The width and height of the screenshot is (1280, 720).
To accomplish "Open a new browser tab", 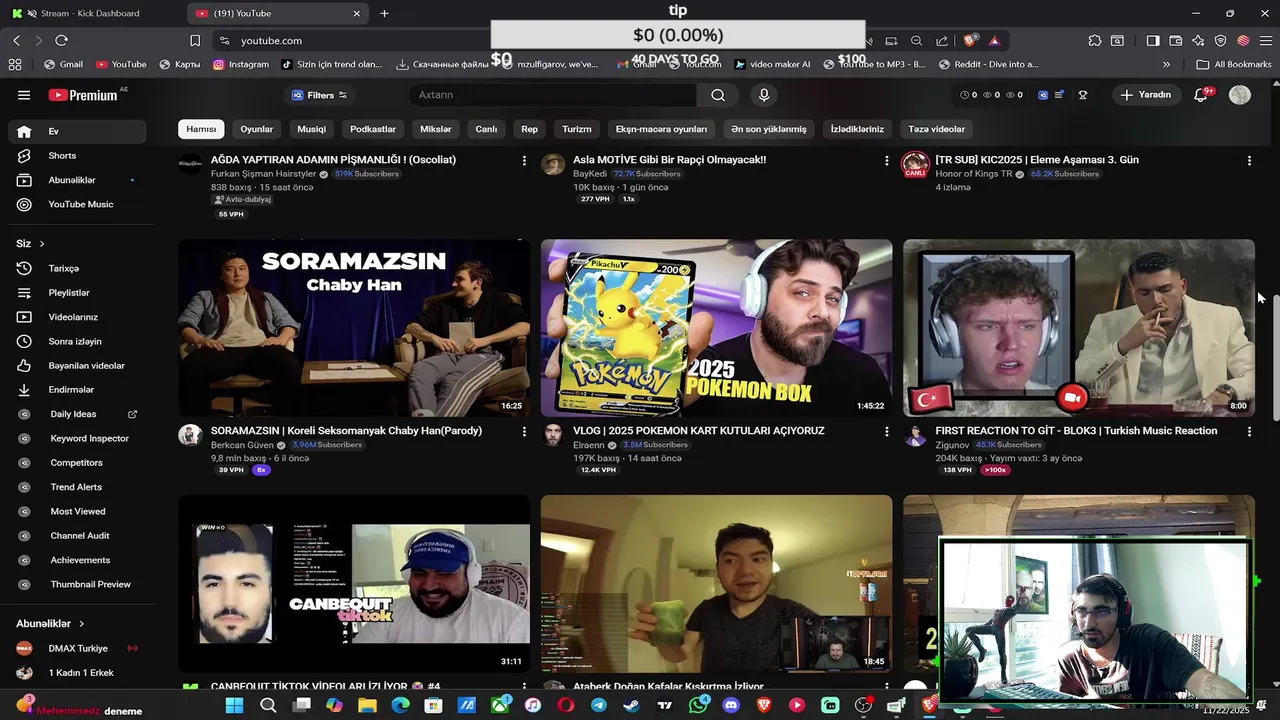I will [x=384, y=13].
